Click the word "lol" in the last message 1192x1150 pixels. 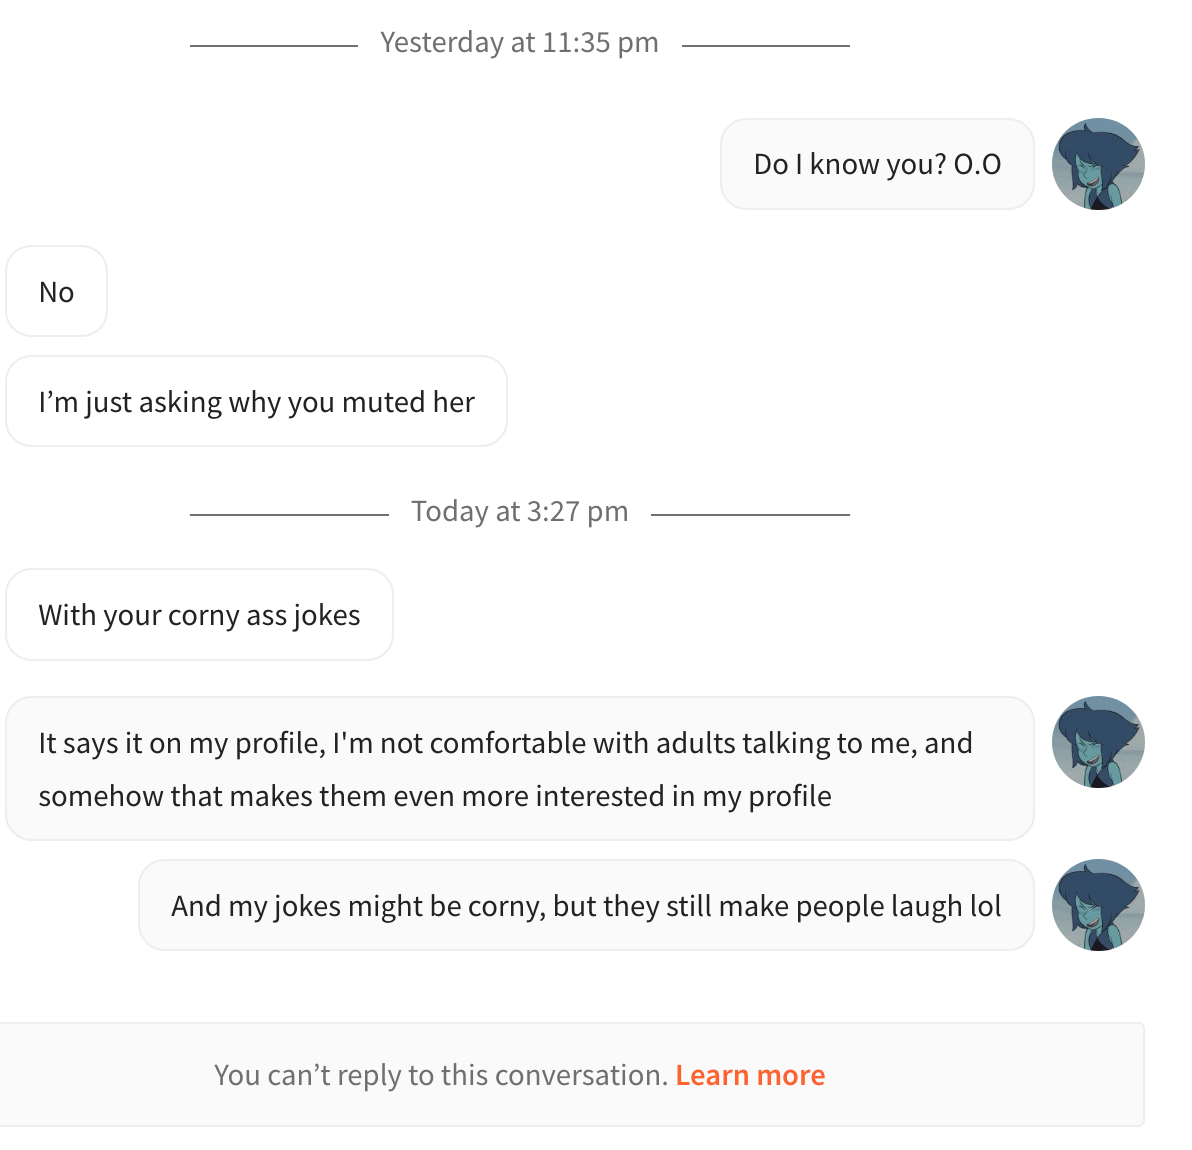(985, 905)
